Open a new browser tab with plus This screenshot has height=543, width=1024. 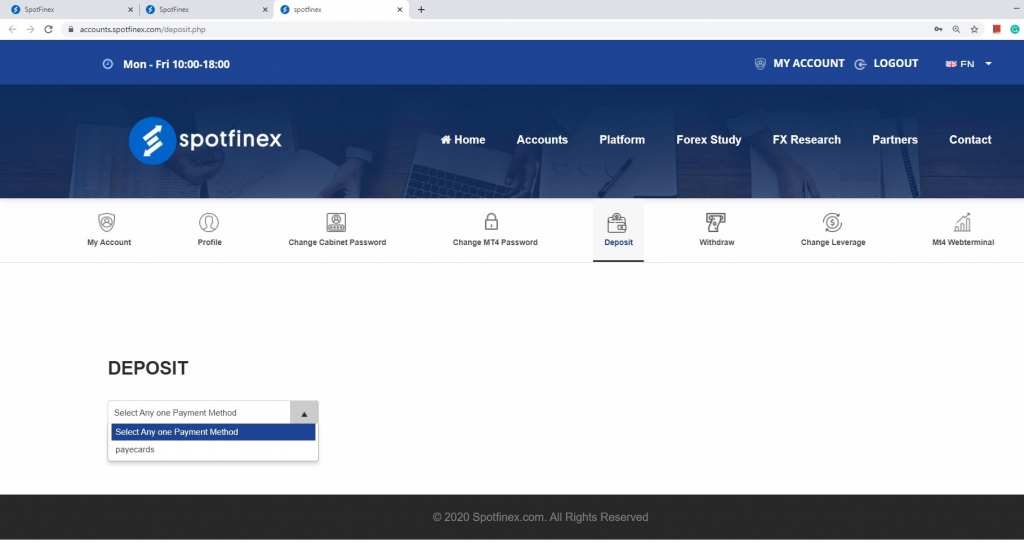[421, 10]
